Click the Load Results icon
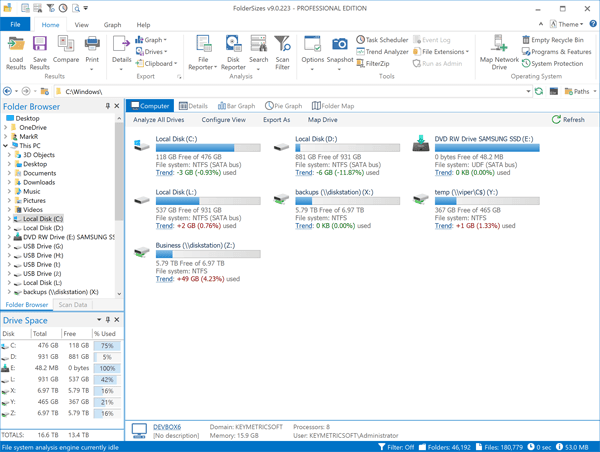This screenshot has width=600, height=452. point(16,44)
